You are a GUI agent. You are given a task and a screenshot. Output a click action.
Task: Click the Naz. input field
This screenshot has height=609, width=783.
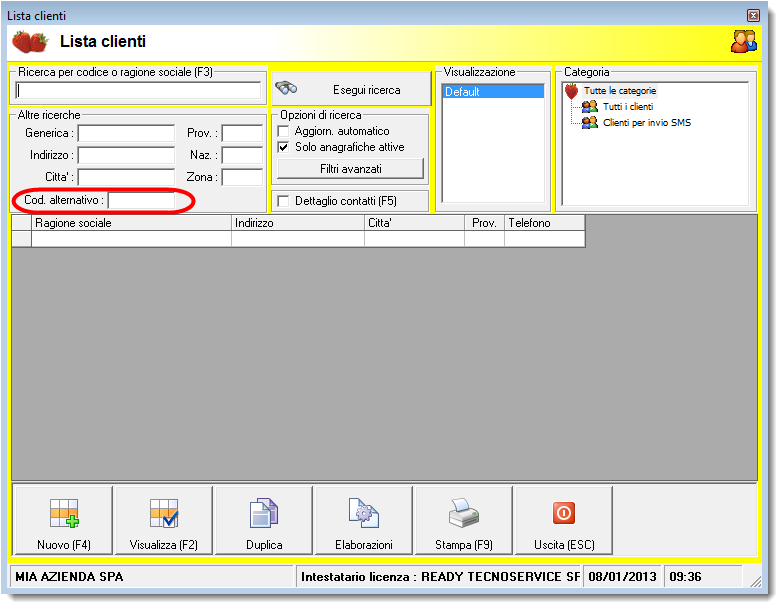[242, 156]
